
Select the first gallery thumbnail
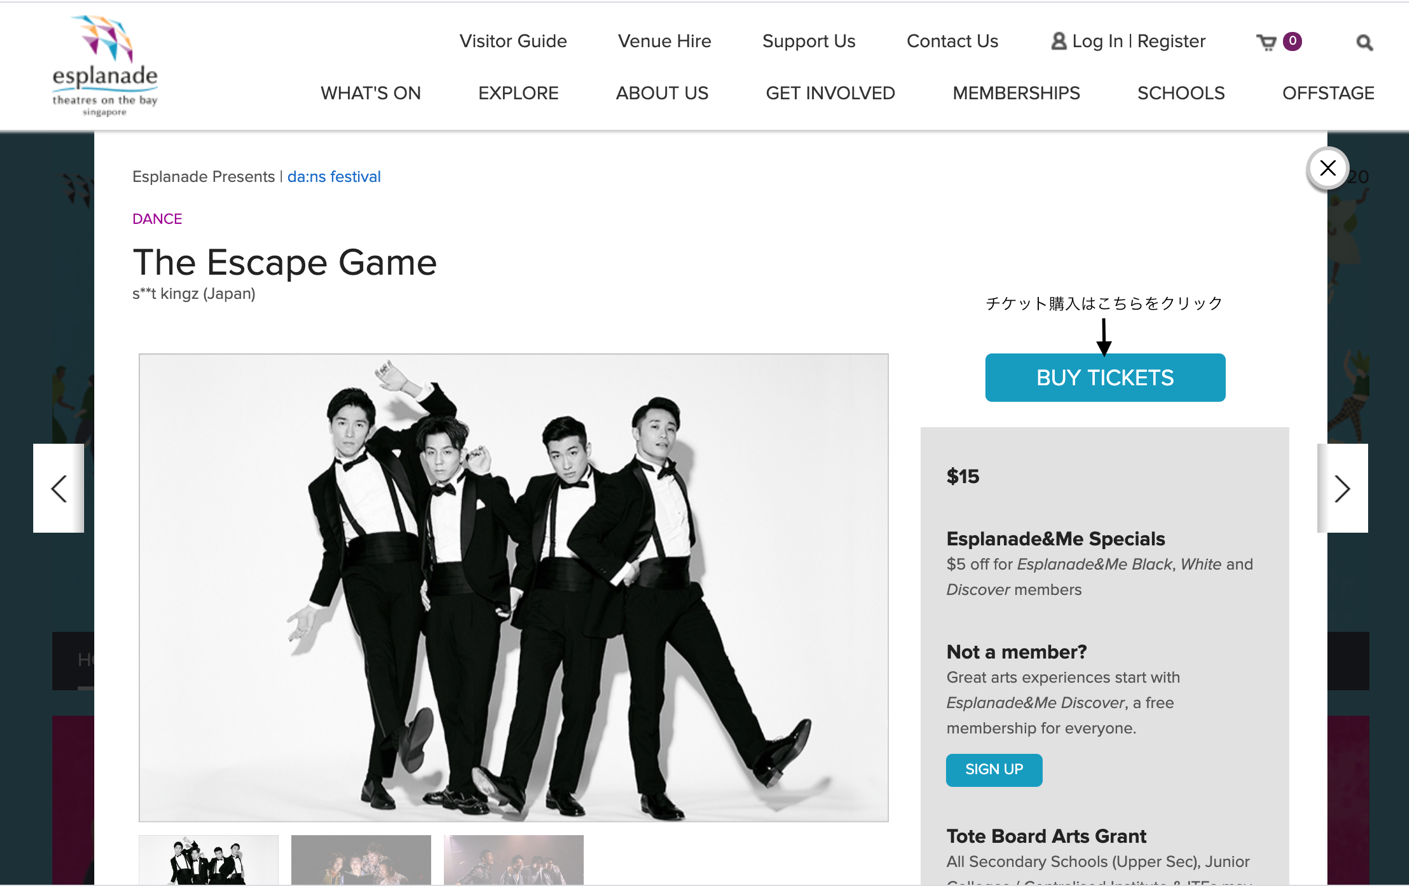(x=209, y=860)
